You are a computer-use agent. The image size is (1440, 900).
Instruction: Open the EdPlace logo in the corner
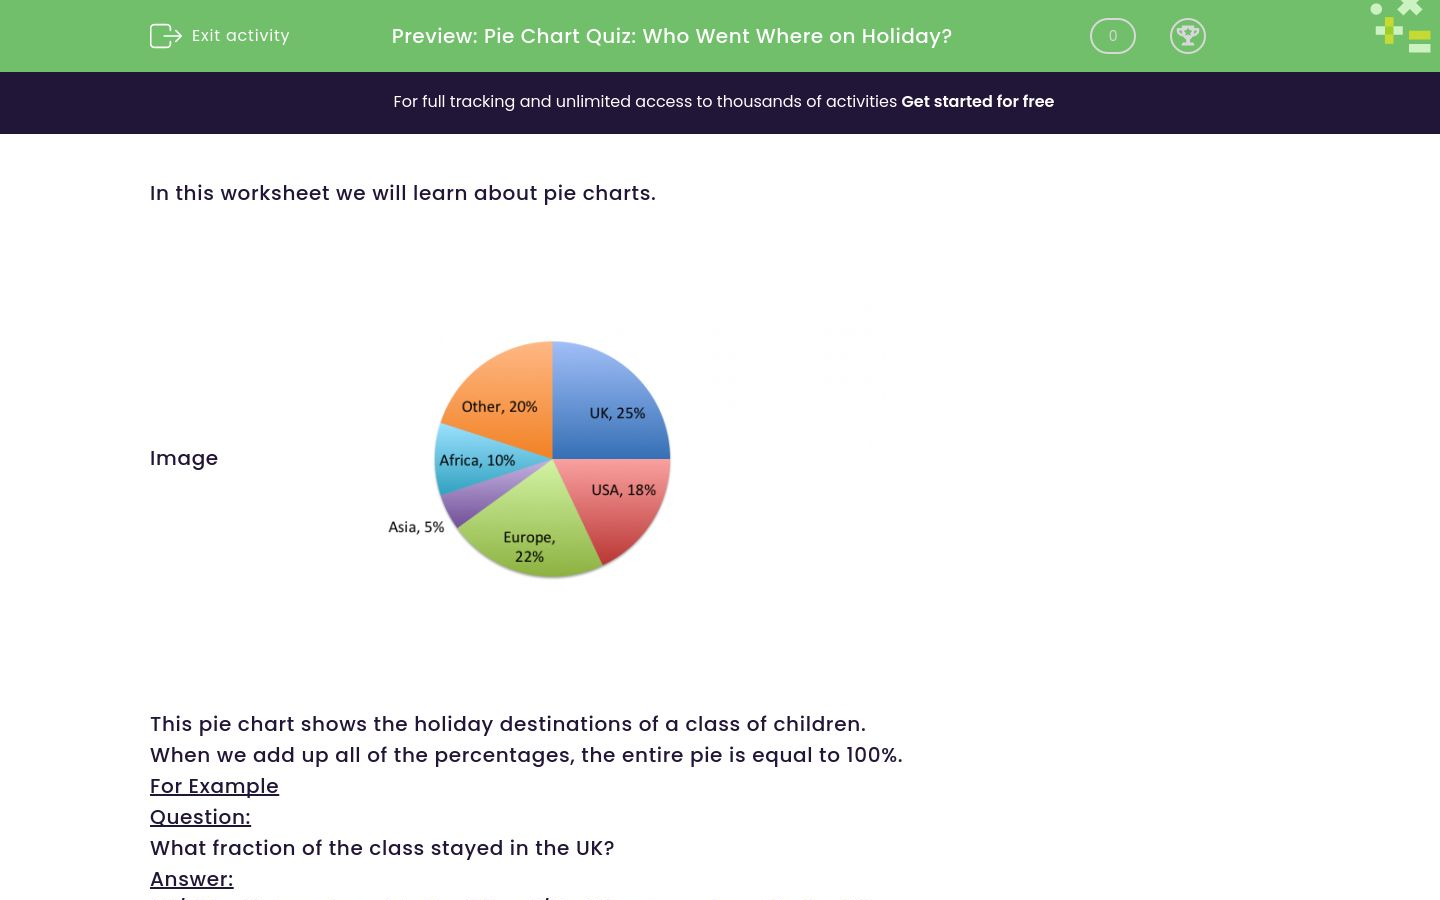pyautogui.click(x=1400, y=26)
